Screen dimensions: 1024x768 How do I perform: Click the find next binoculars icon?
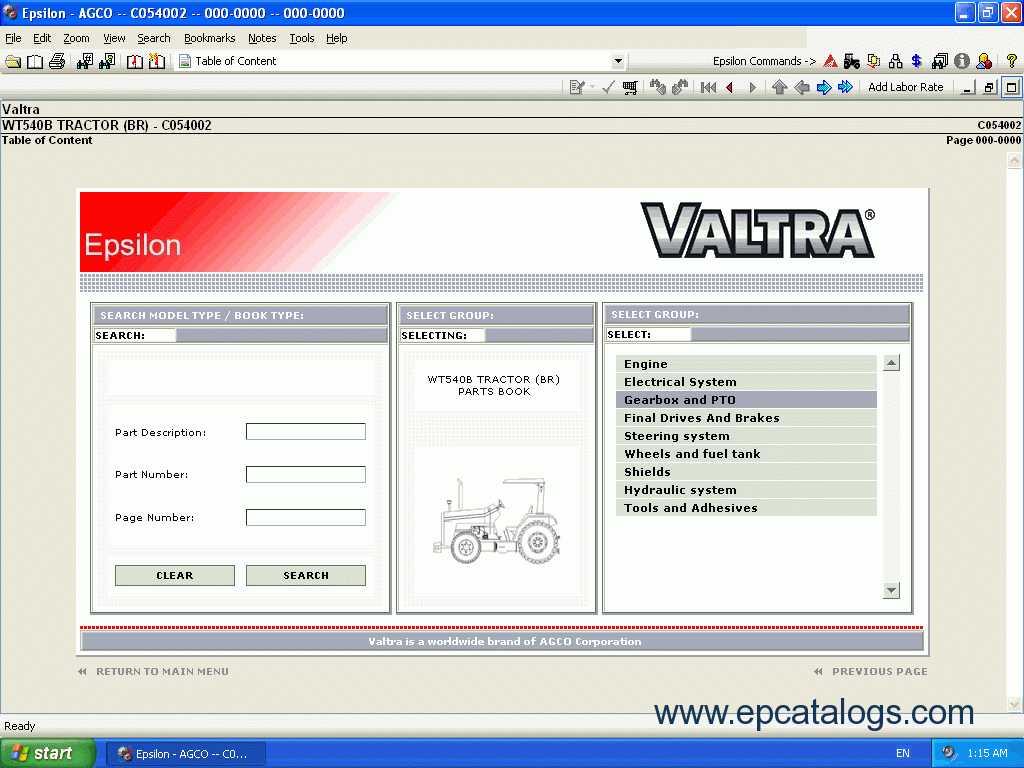point(680,87)
